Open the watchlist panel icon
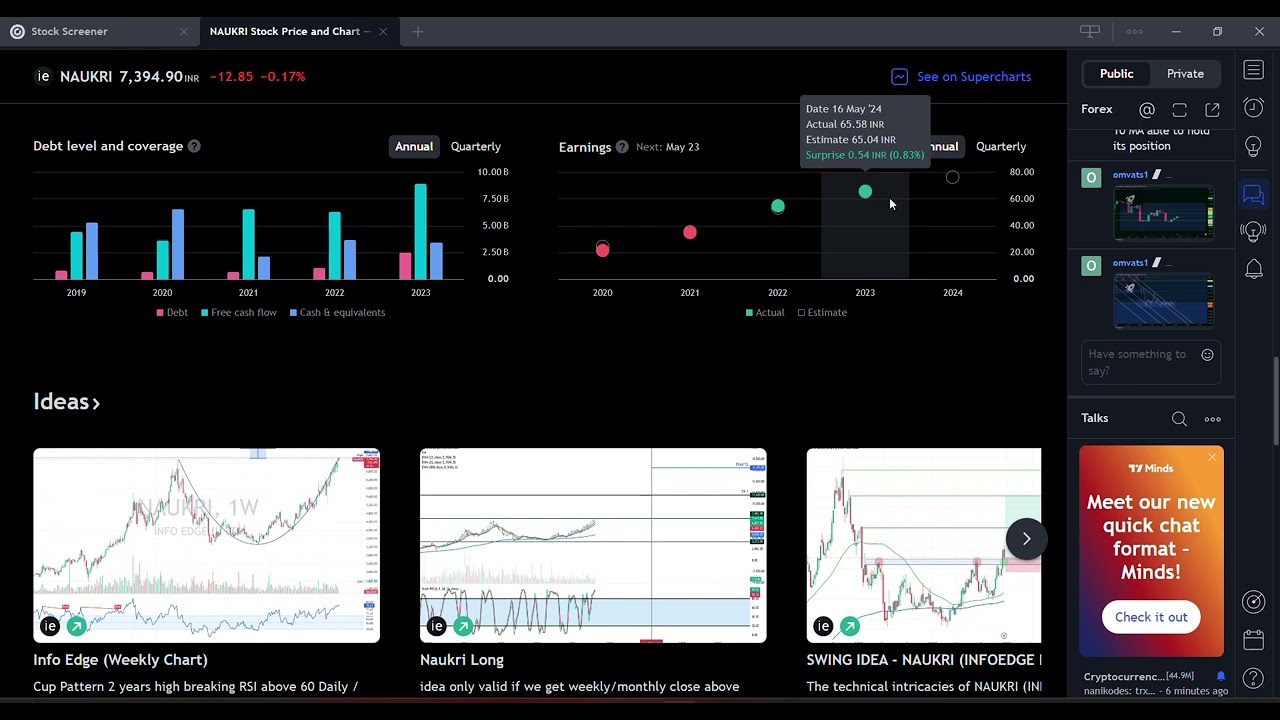 click(1253, 70)
